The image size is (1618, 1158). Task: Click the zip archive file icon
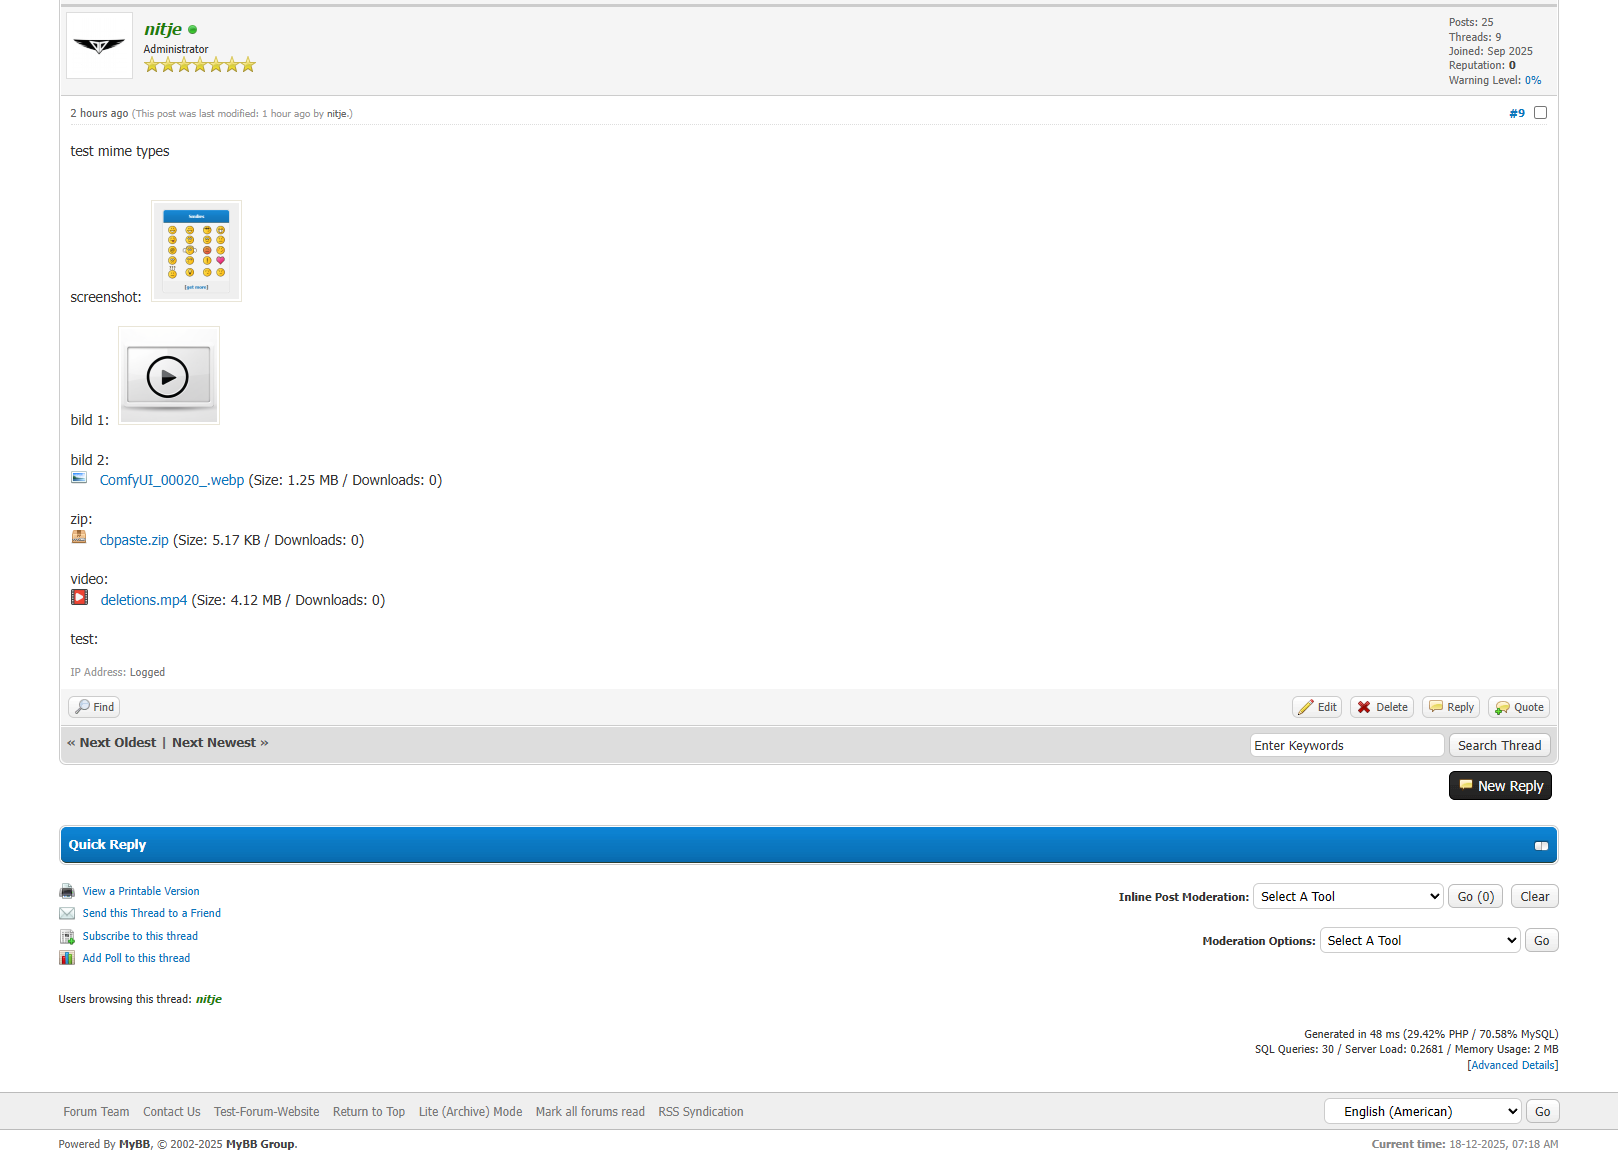[79, 538]
